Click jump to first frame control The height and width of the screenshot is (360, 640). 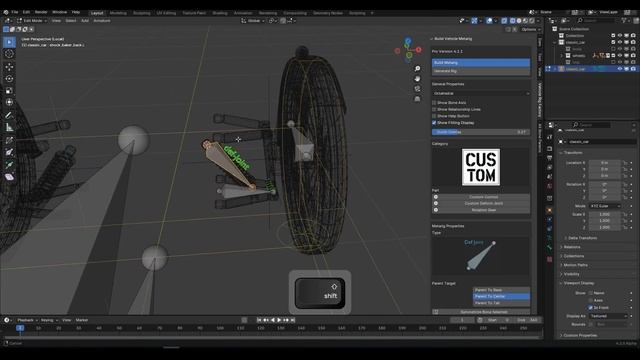coord(259,320)
